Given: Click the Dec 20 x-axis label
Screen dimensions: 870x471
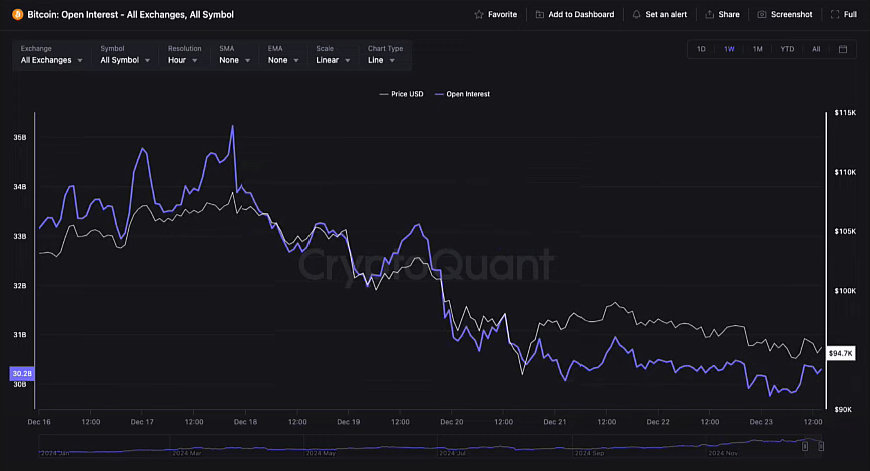Looking at the screenshot, I should [452, 422].
